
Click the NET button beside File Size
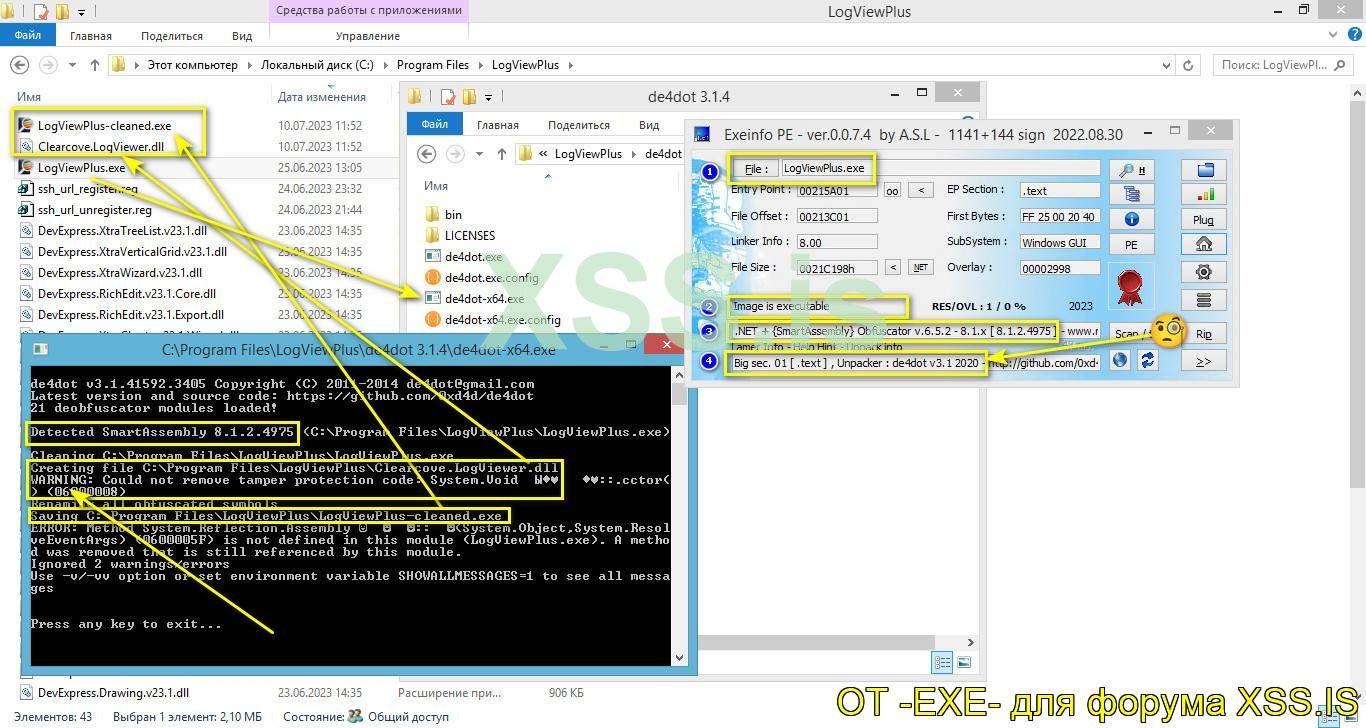coord(920,267)
